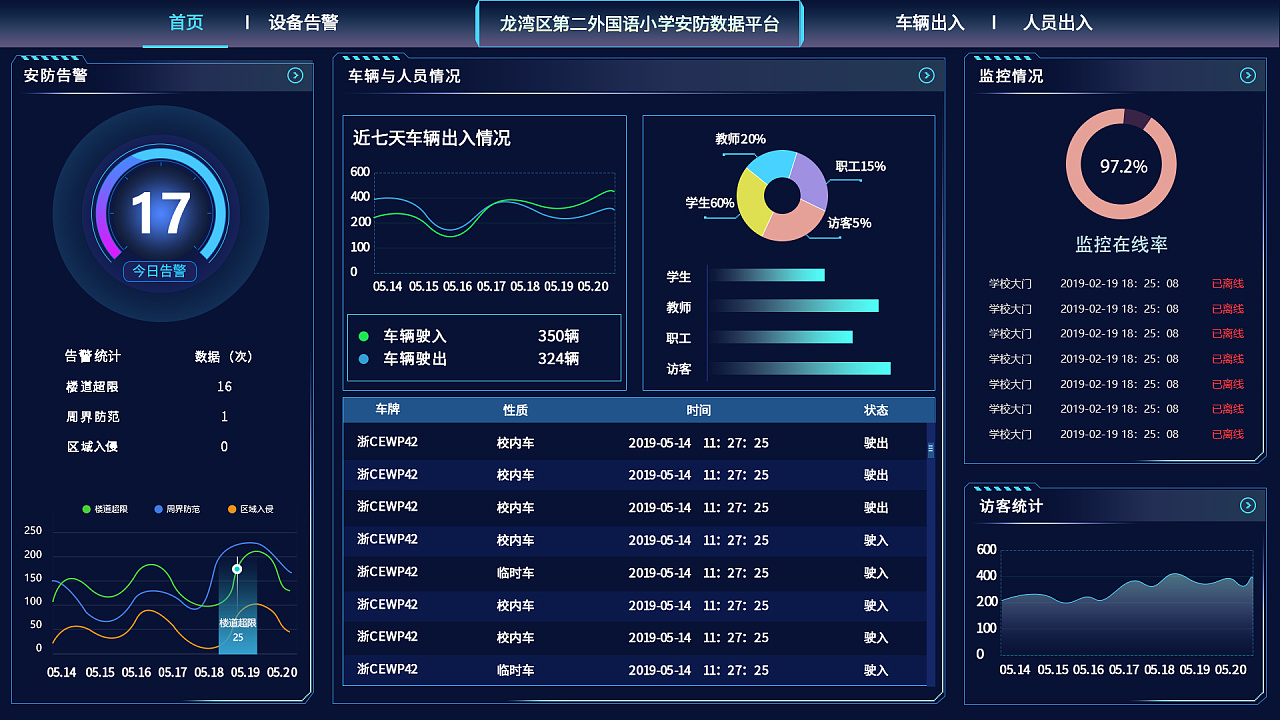Click the vehicle table scrollbar thumb

click(931, 450)
